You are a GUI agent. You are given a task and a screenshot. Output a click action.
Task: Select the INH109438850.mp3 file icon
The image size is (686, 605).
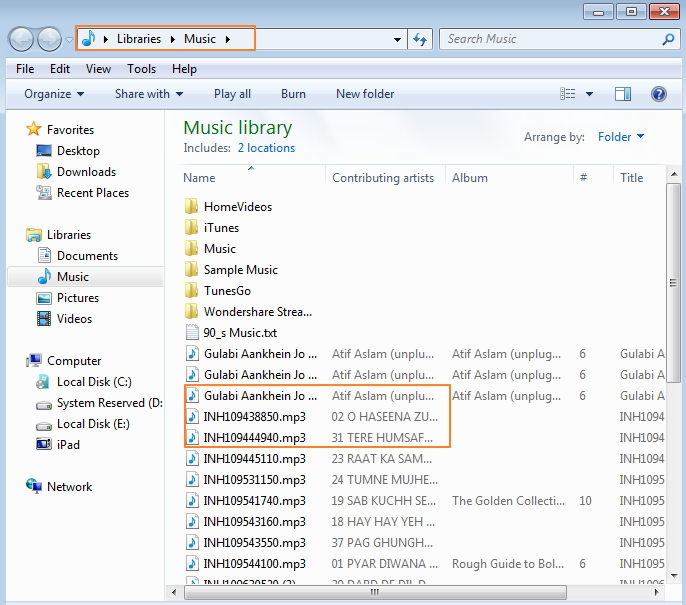[192, 416]
